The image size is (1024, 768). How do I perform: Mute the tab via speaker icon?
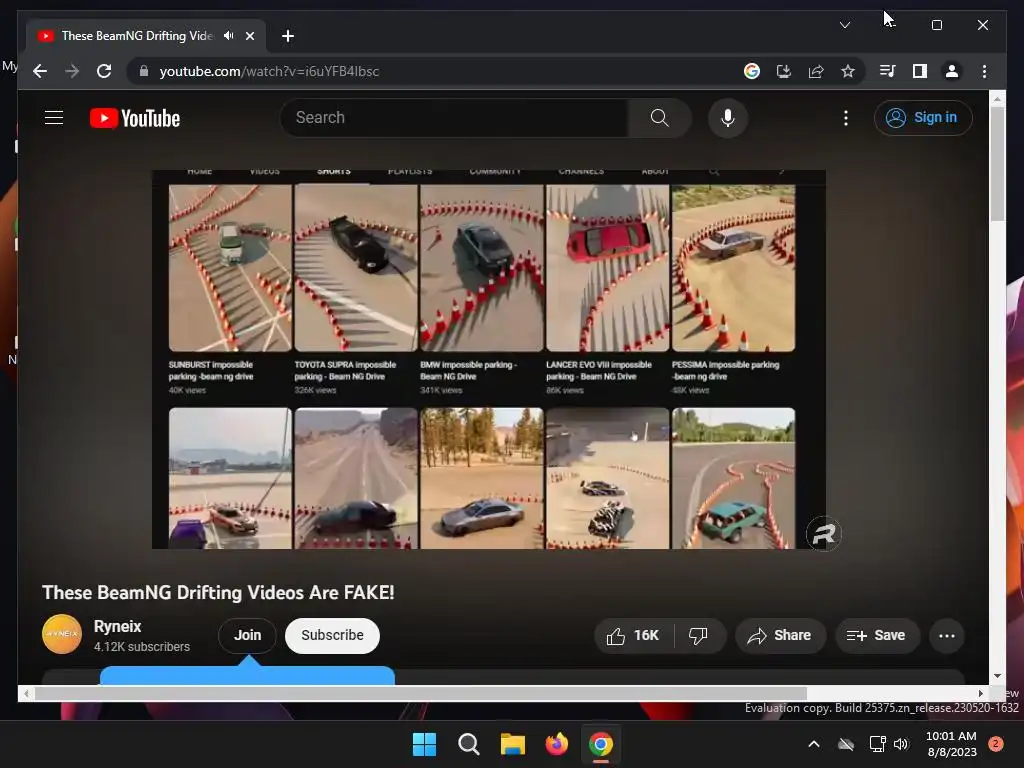pyautogui.click(x=228, y=36)
